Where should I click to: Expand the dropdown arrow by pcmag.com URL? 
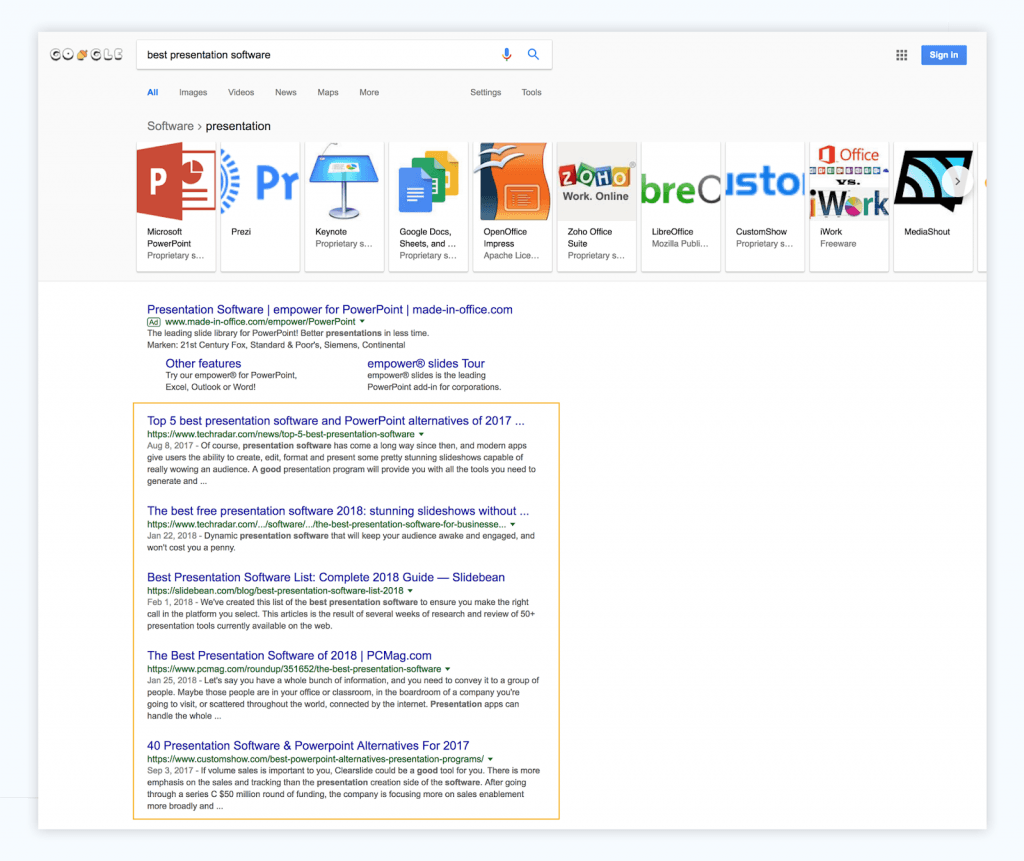pyautogui.click(x=448, y=669)
